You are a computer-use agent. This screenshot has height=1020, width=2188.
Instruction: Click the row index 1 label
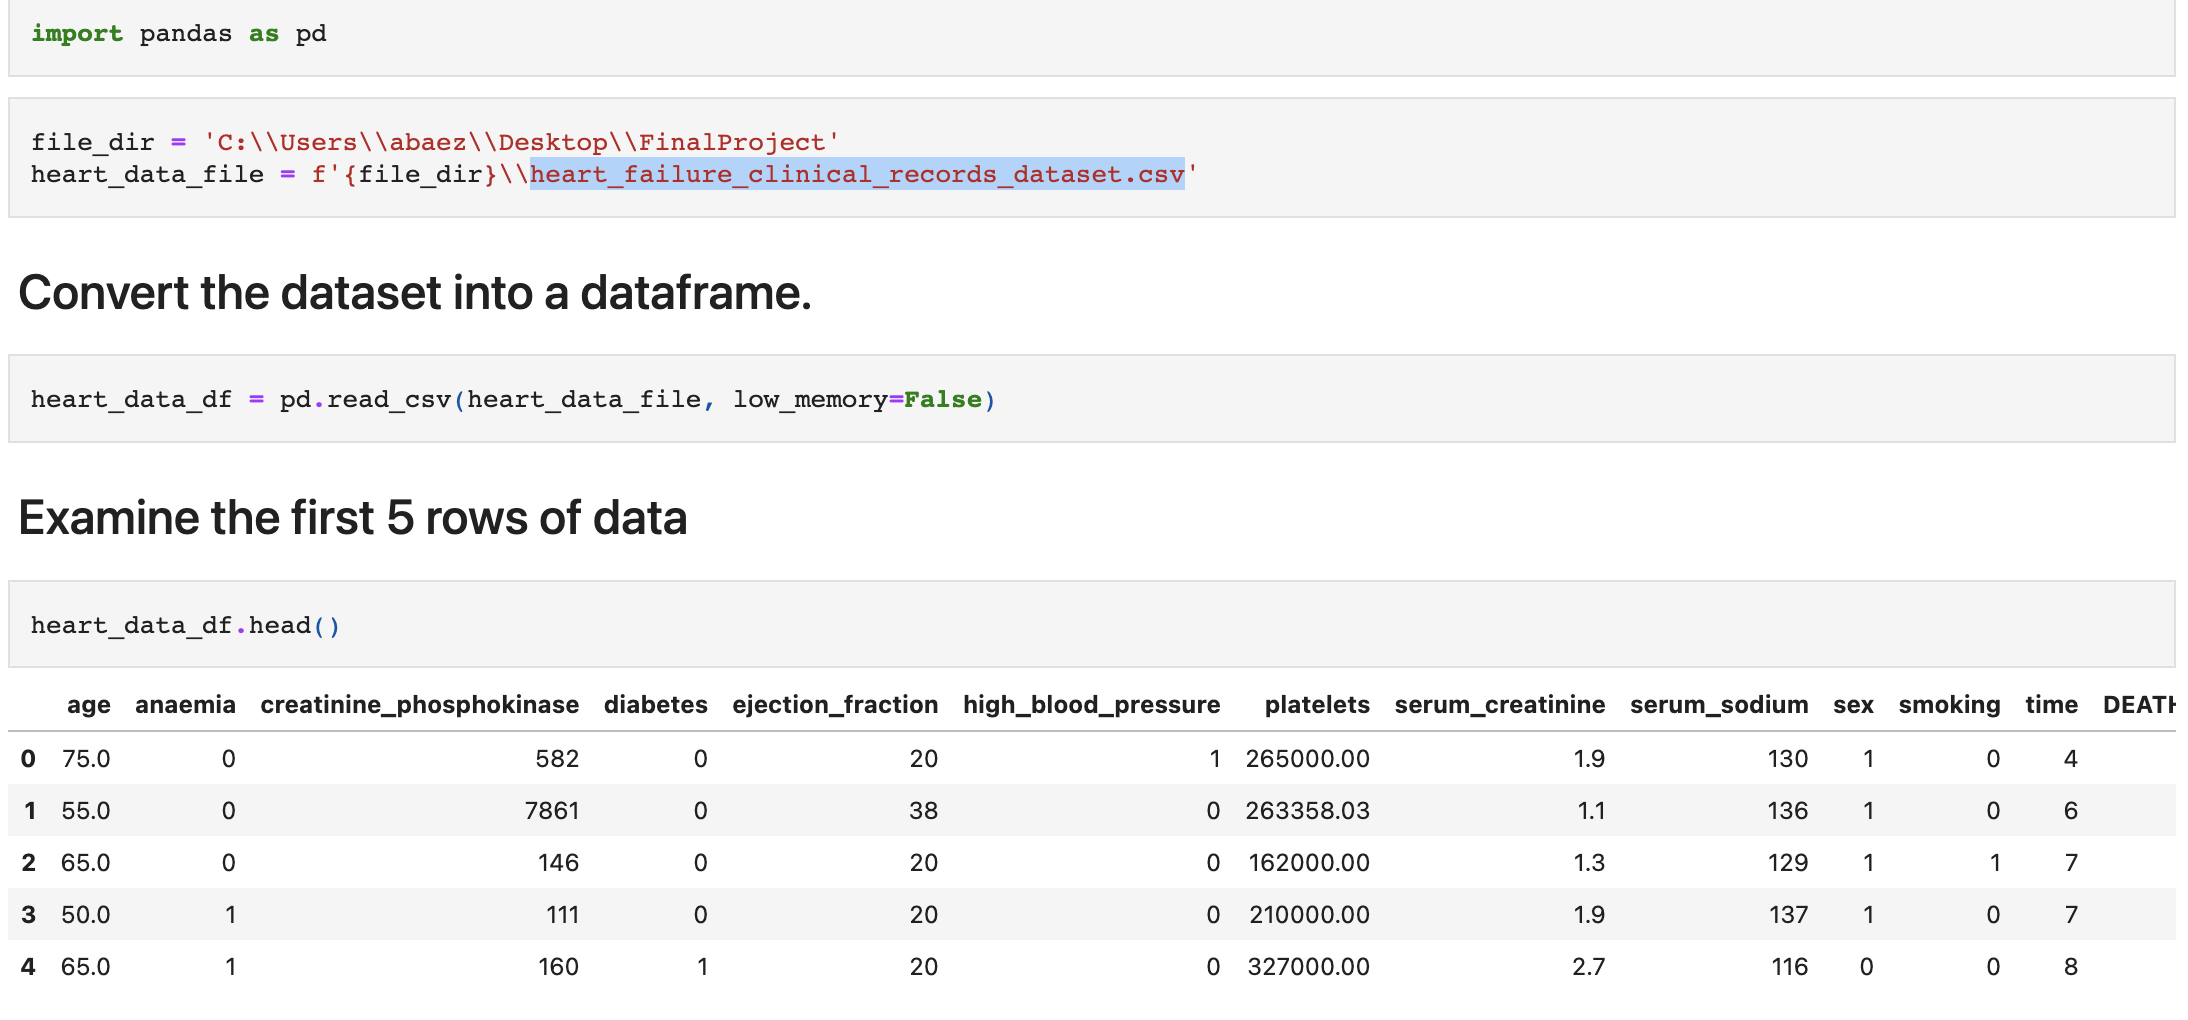point(30,811)
